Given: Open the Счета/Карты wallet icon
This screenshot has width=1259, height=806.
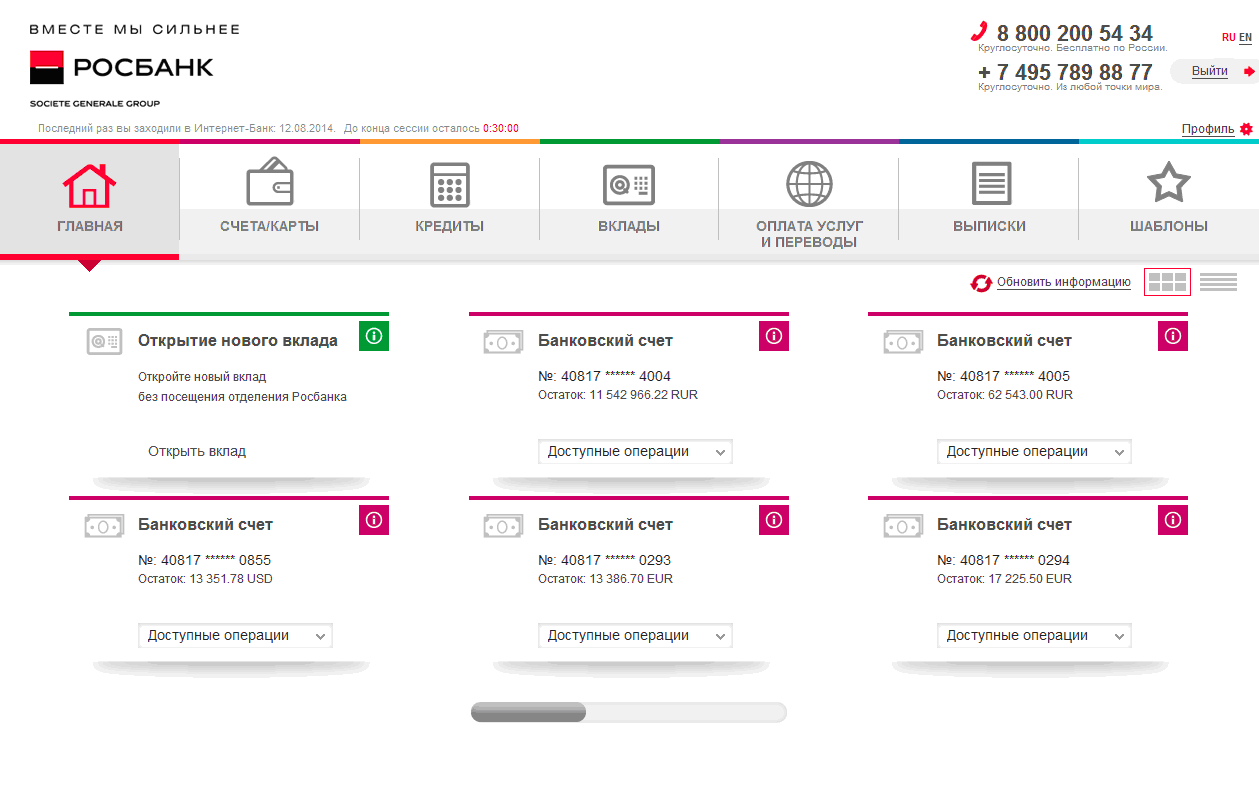Looking at the screenshot, I should [269, 184].
